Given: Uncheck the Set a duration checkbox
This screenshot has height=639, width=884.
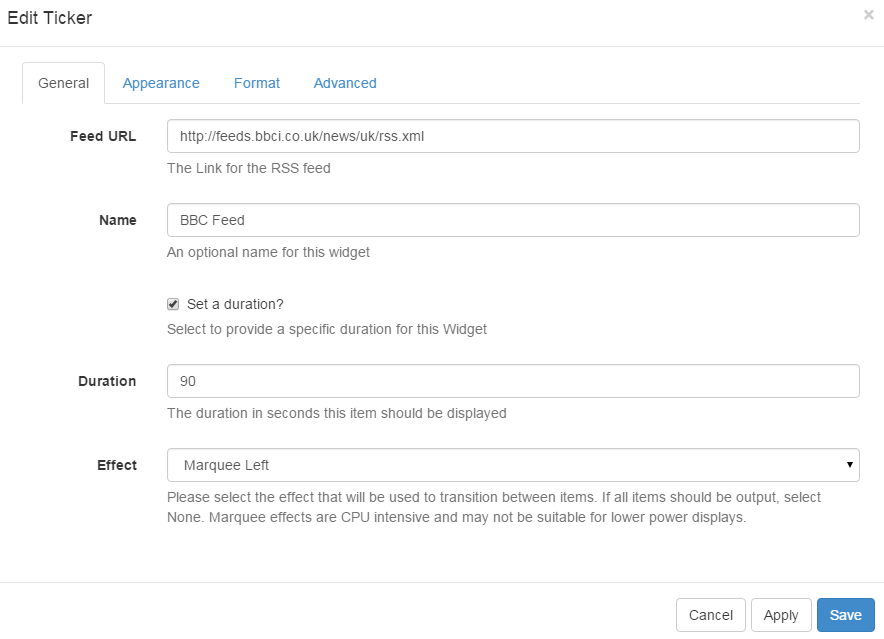Looking at the screenshot, I should pyautogui.click(x=173, y=304).
